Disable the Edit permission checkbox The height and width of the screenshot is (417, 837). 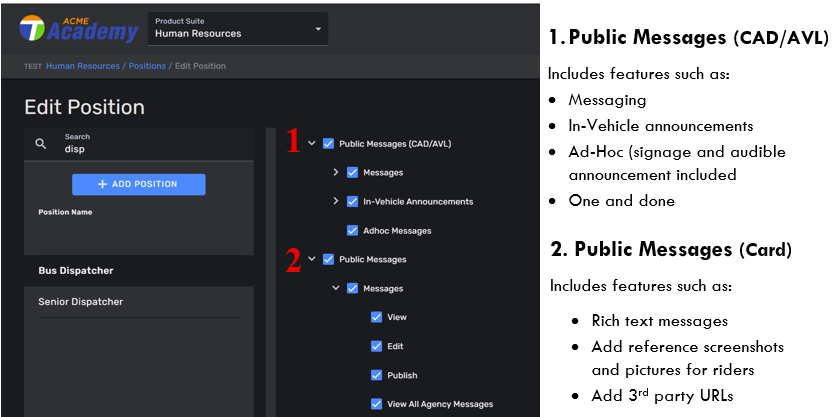coord(376,346)
